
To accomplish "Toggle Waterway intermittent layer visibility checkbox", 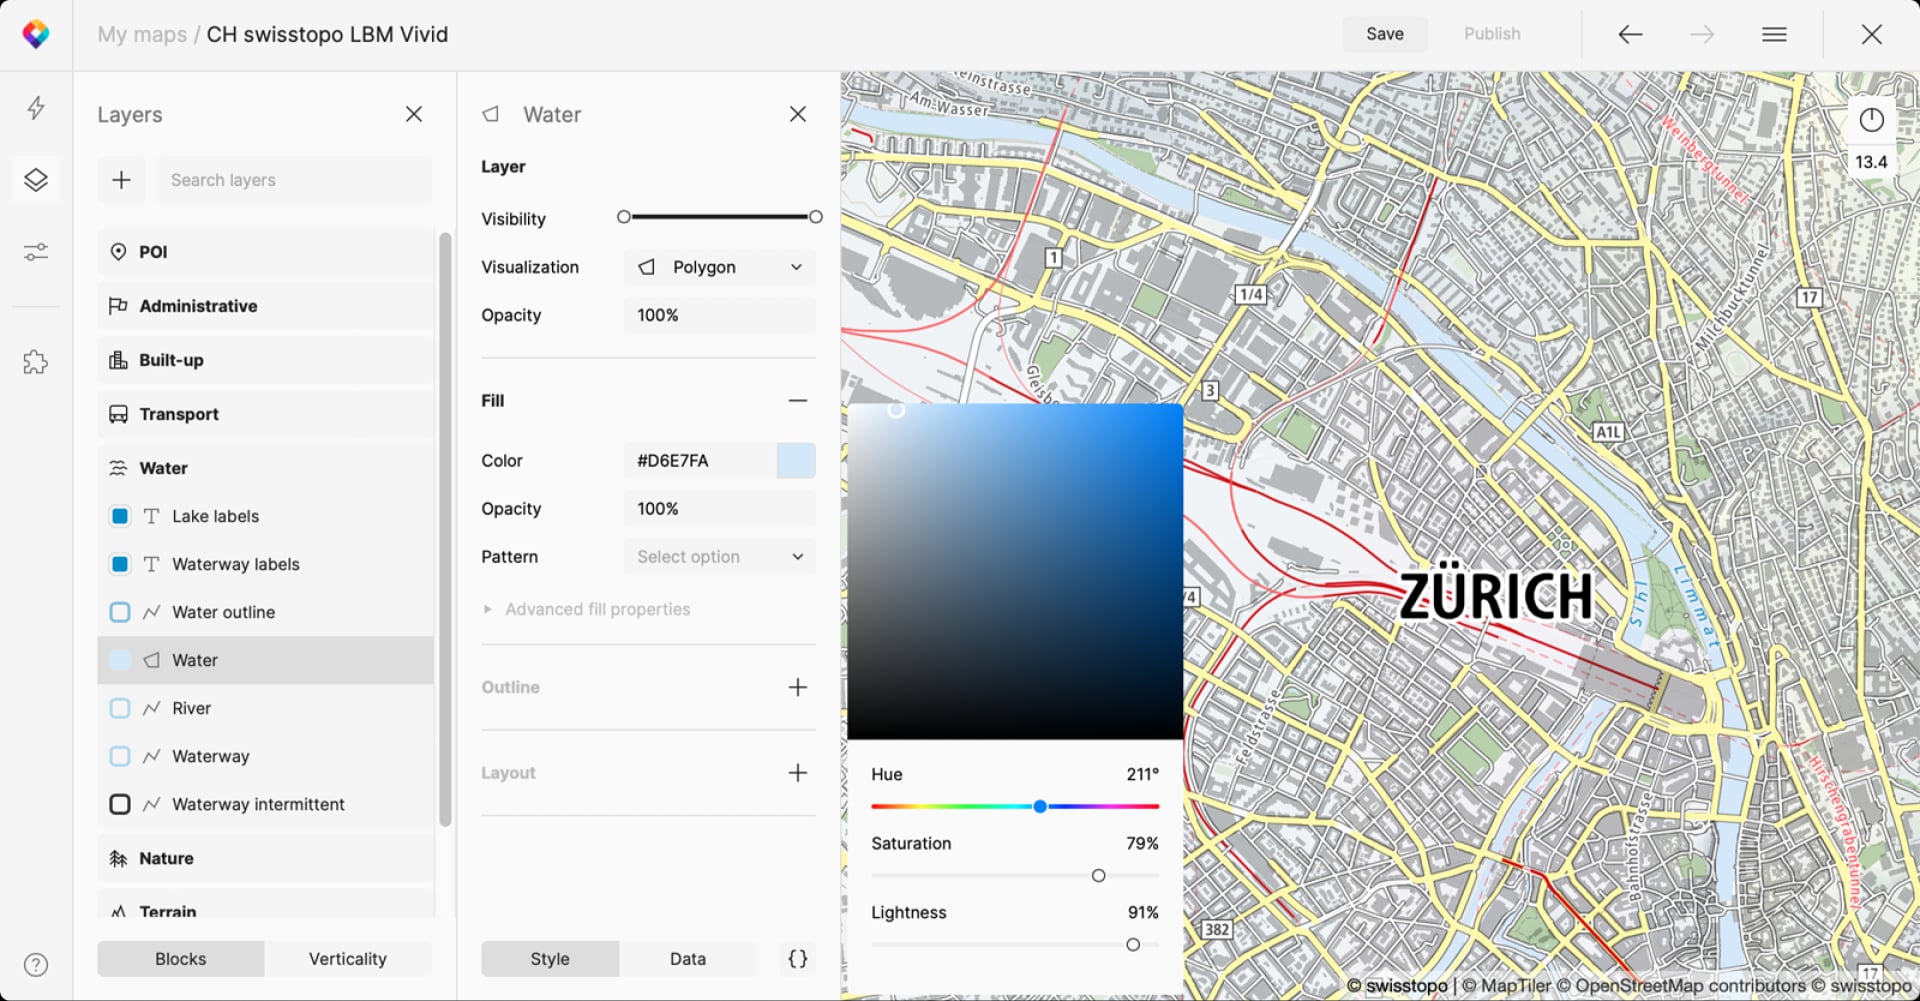I will [x=120, y=804].
